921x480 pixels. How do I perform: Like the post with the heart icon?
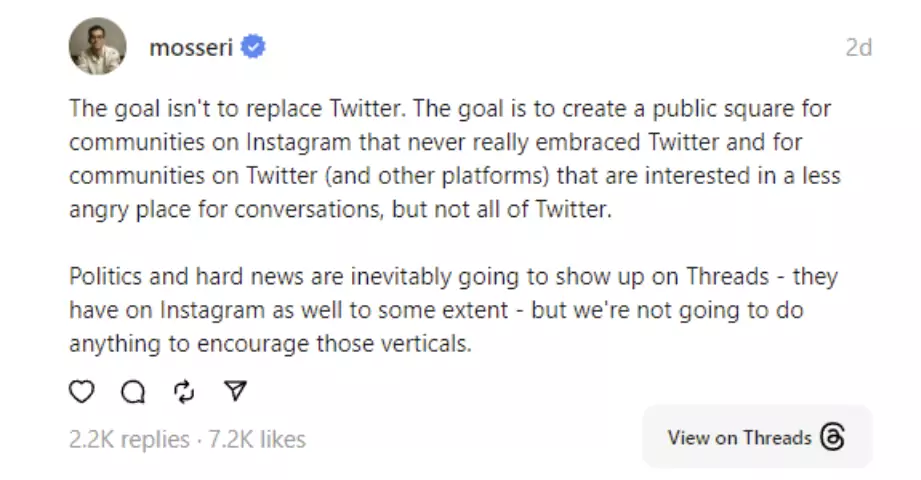tap(82, 391)
